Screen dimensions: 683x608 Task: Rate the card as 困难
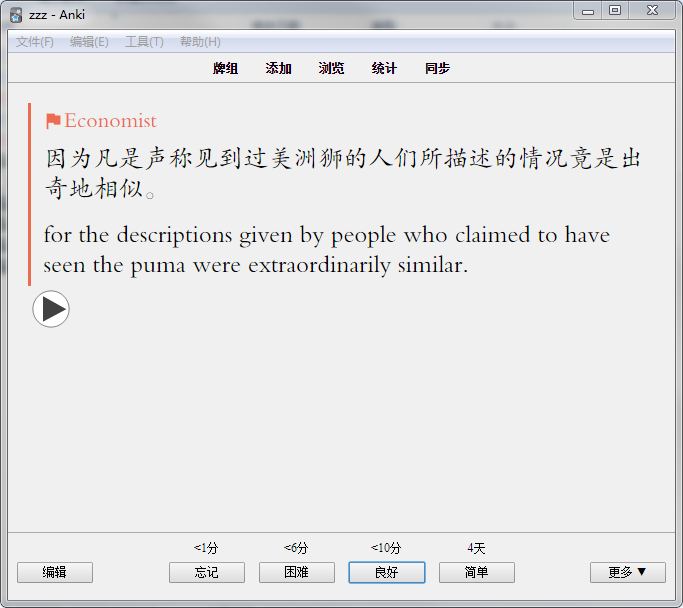[x=297, y=572]
